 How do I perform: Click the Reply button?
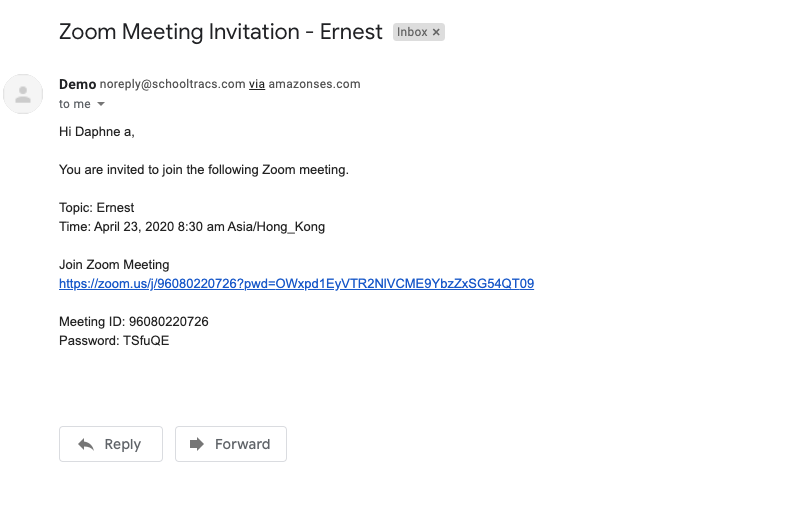111,444
